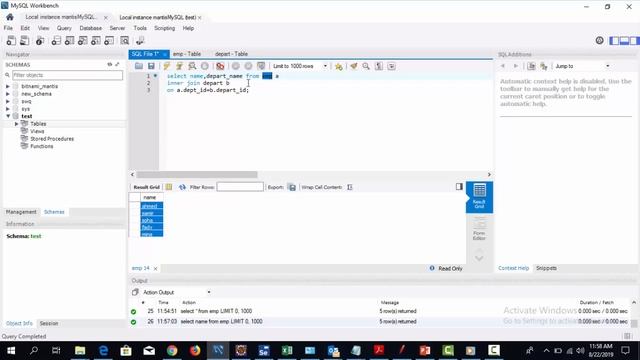Open the object Inspector toolbar icon

coord(40,40)
